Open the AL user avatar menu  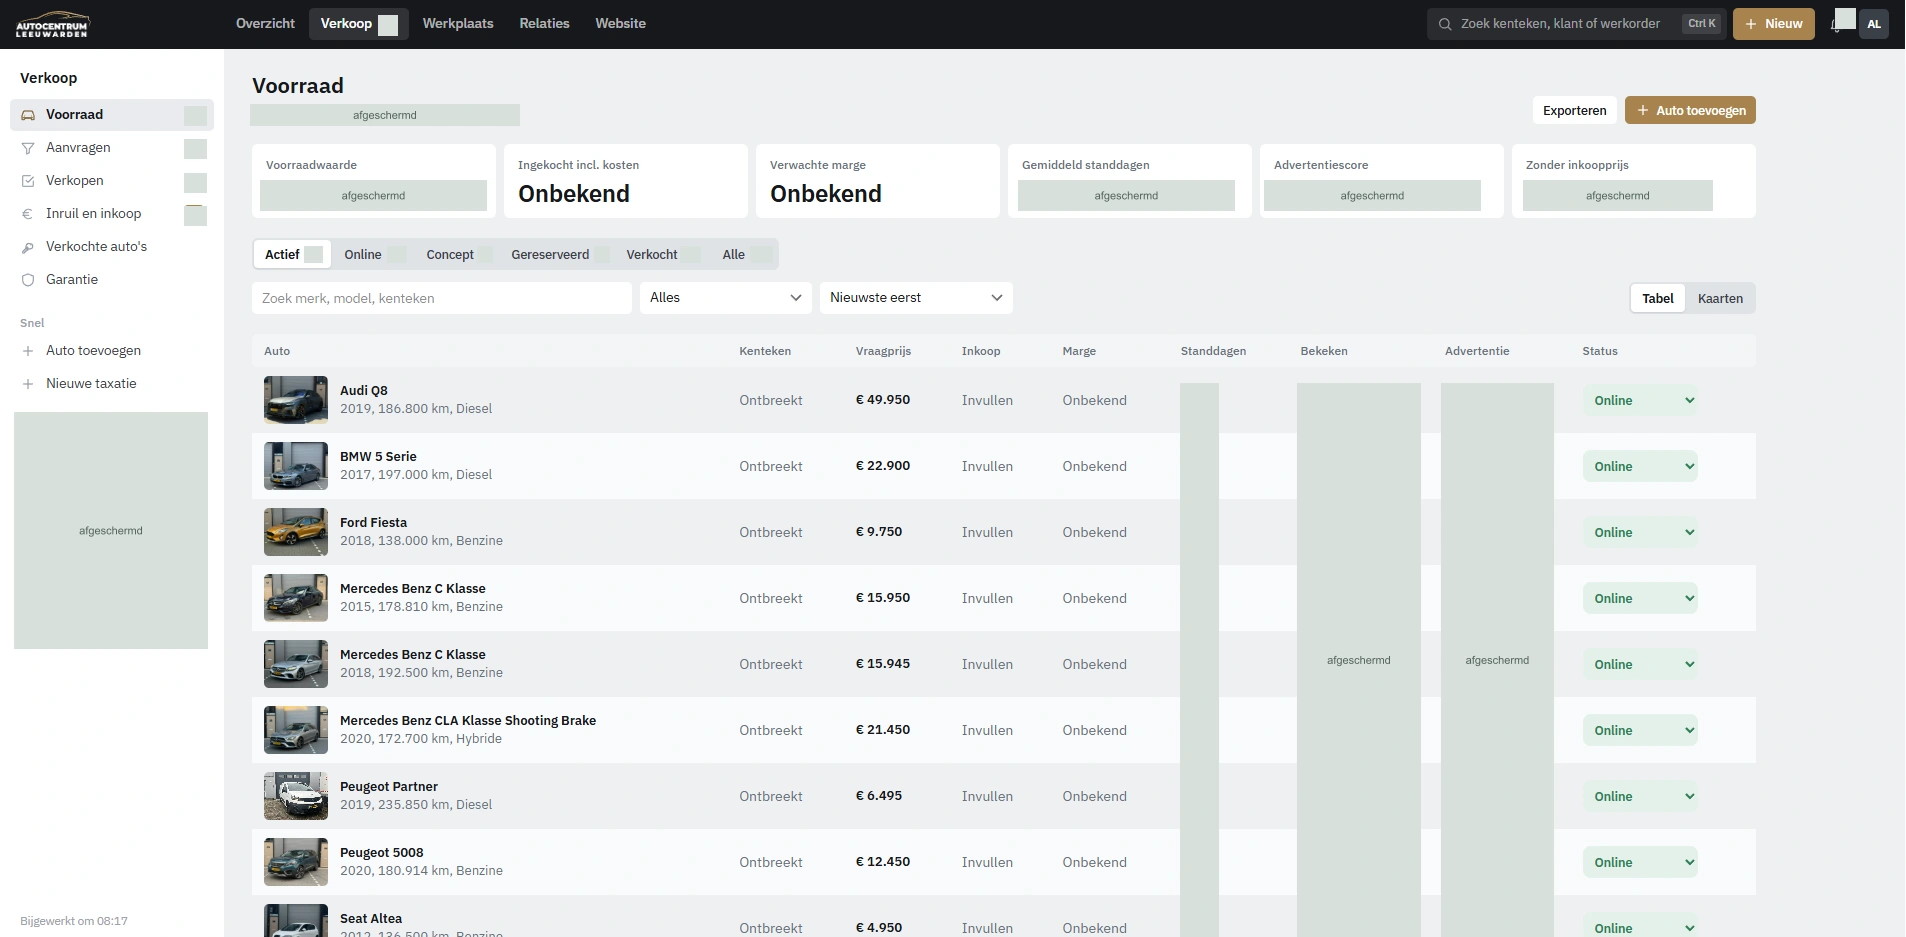[x=1874, y=24]
